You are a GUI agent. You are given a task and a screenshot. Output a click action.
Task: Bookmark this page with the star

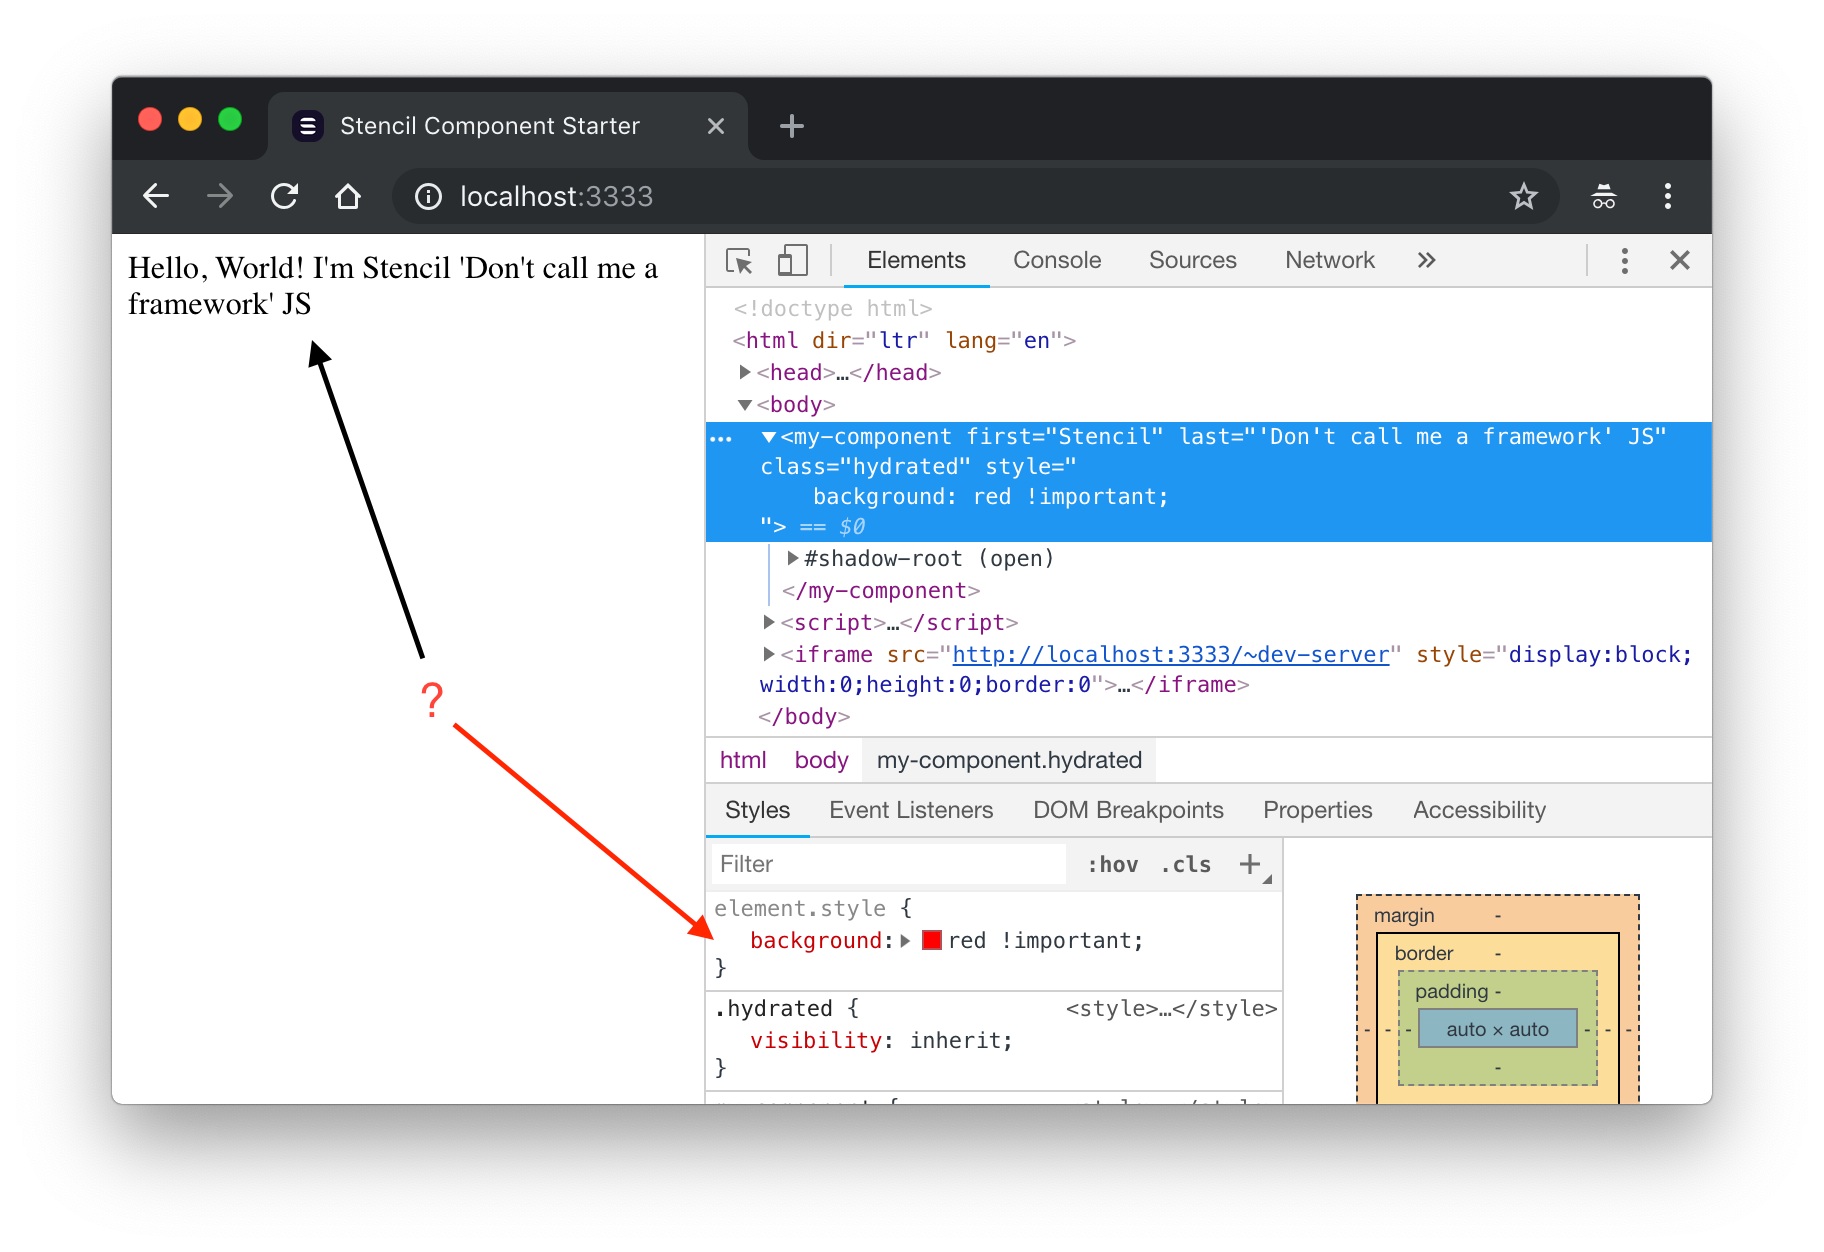(1523, 196)
